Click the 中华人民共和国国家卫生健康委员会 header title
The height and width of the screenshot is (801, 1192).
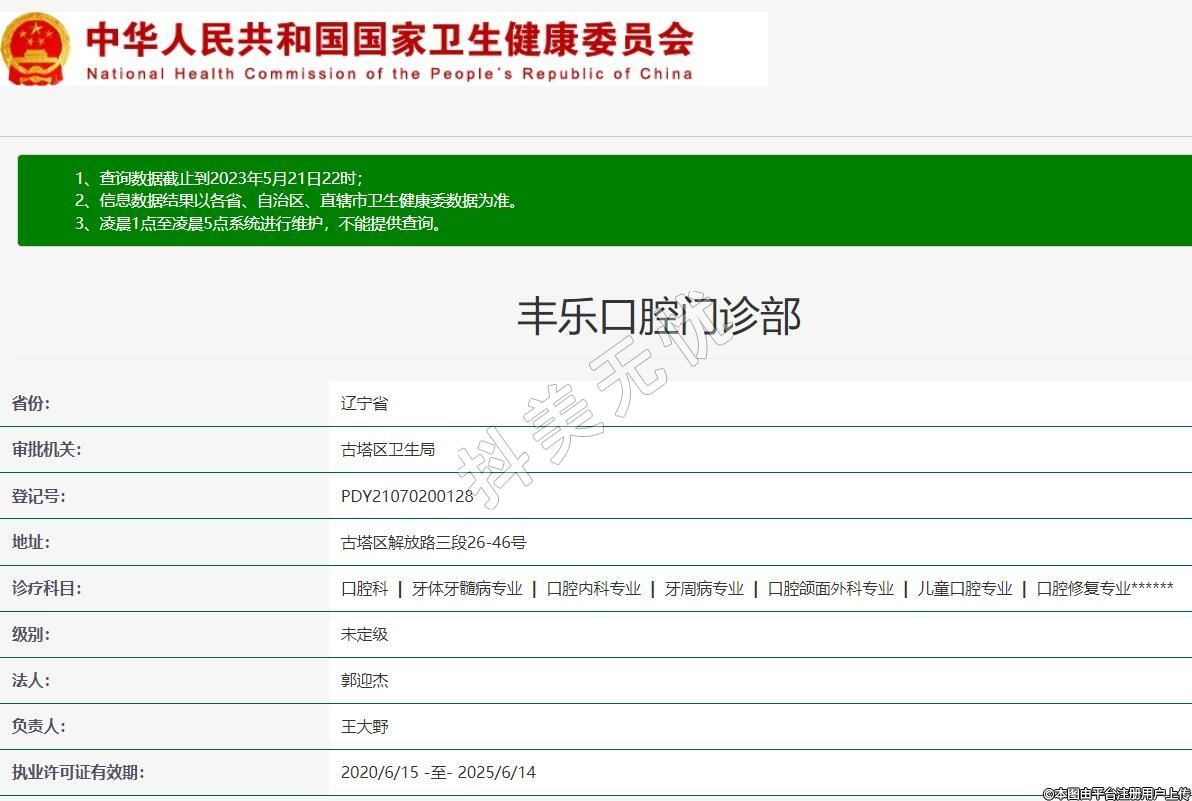pyautogui.click(x=389, y=39)
